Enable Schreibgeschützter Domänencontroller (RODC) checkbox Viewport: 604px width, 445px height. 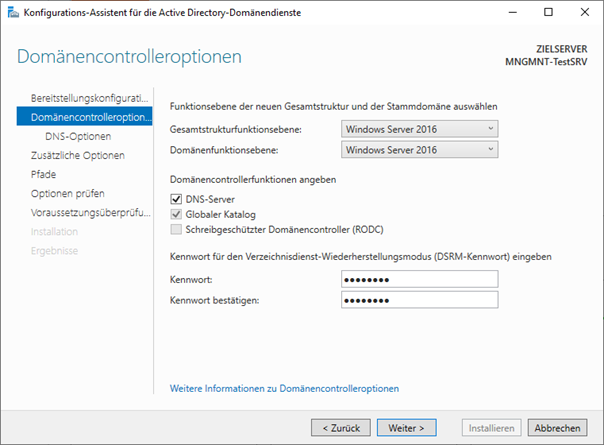[177, 228]
